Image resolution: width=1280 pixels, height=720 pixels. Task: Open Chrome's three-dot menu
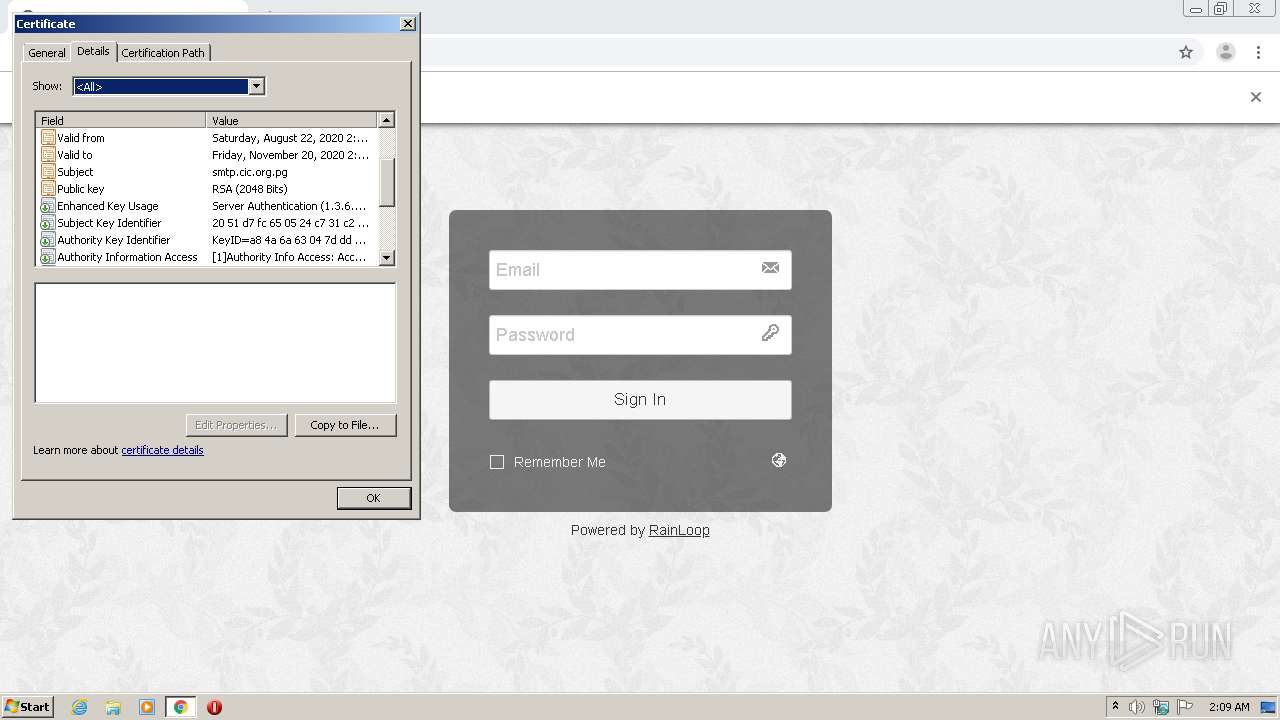tap(1258, 52)
